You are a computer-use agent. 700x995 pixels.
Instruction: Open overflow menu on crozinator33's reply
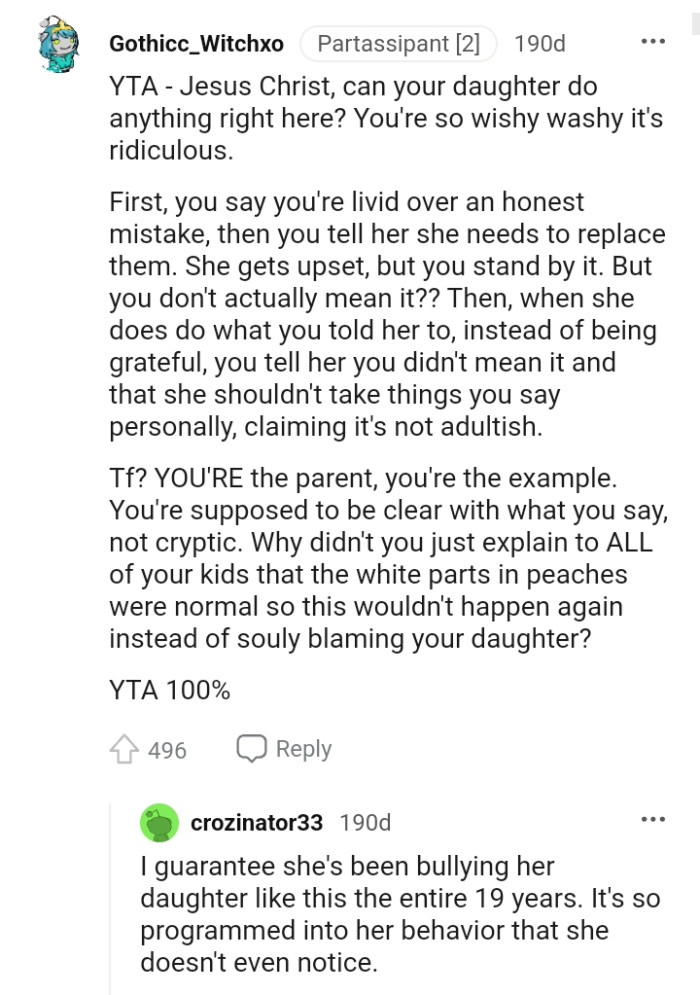[x=652, y=820]
